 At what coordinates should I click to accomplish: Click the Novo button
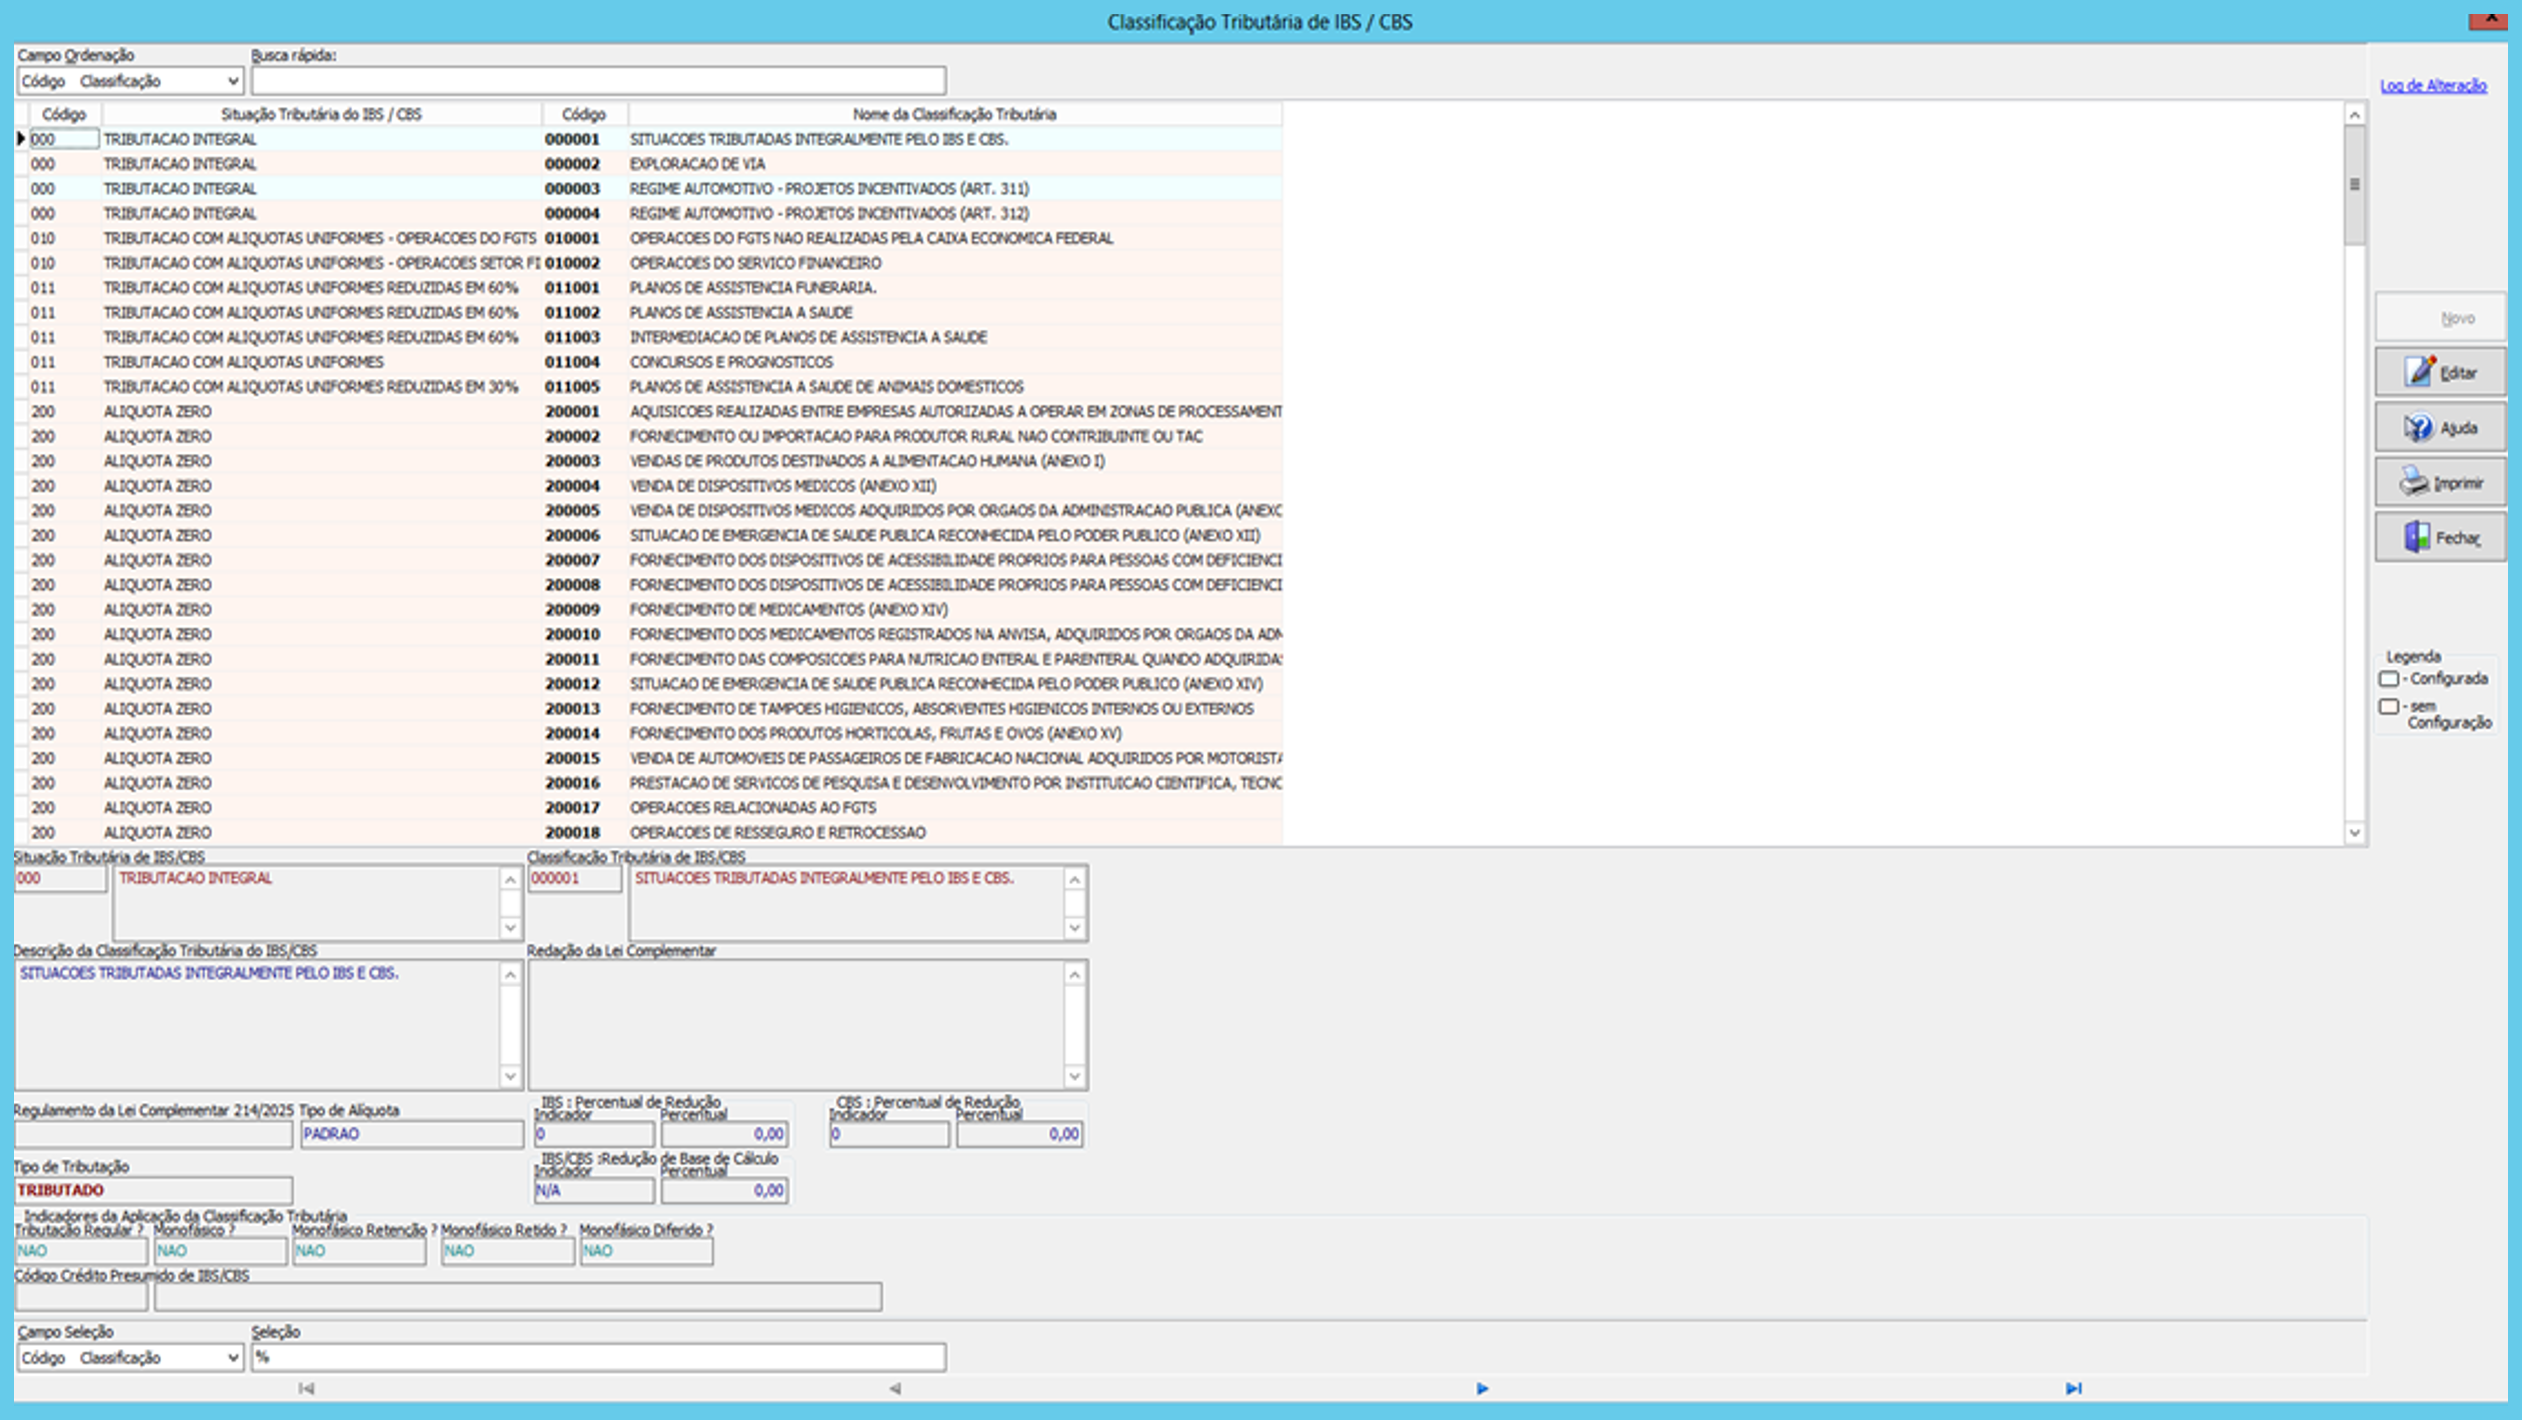click(x=2441, y=318)
